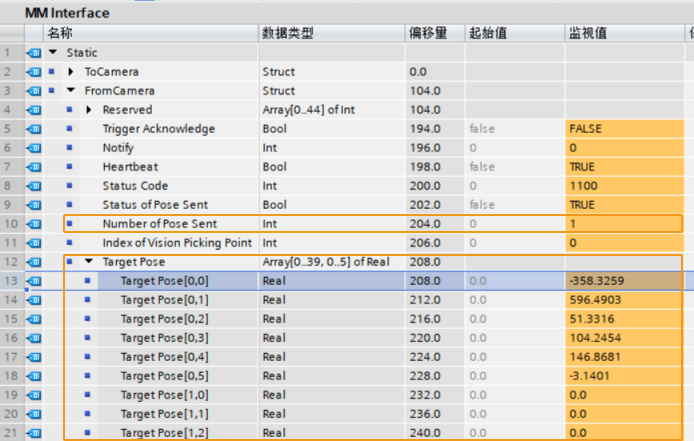Click the 监视值 column header
Screen dimensions: 694x441
click(624, 33)
